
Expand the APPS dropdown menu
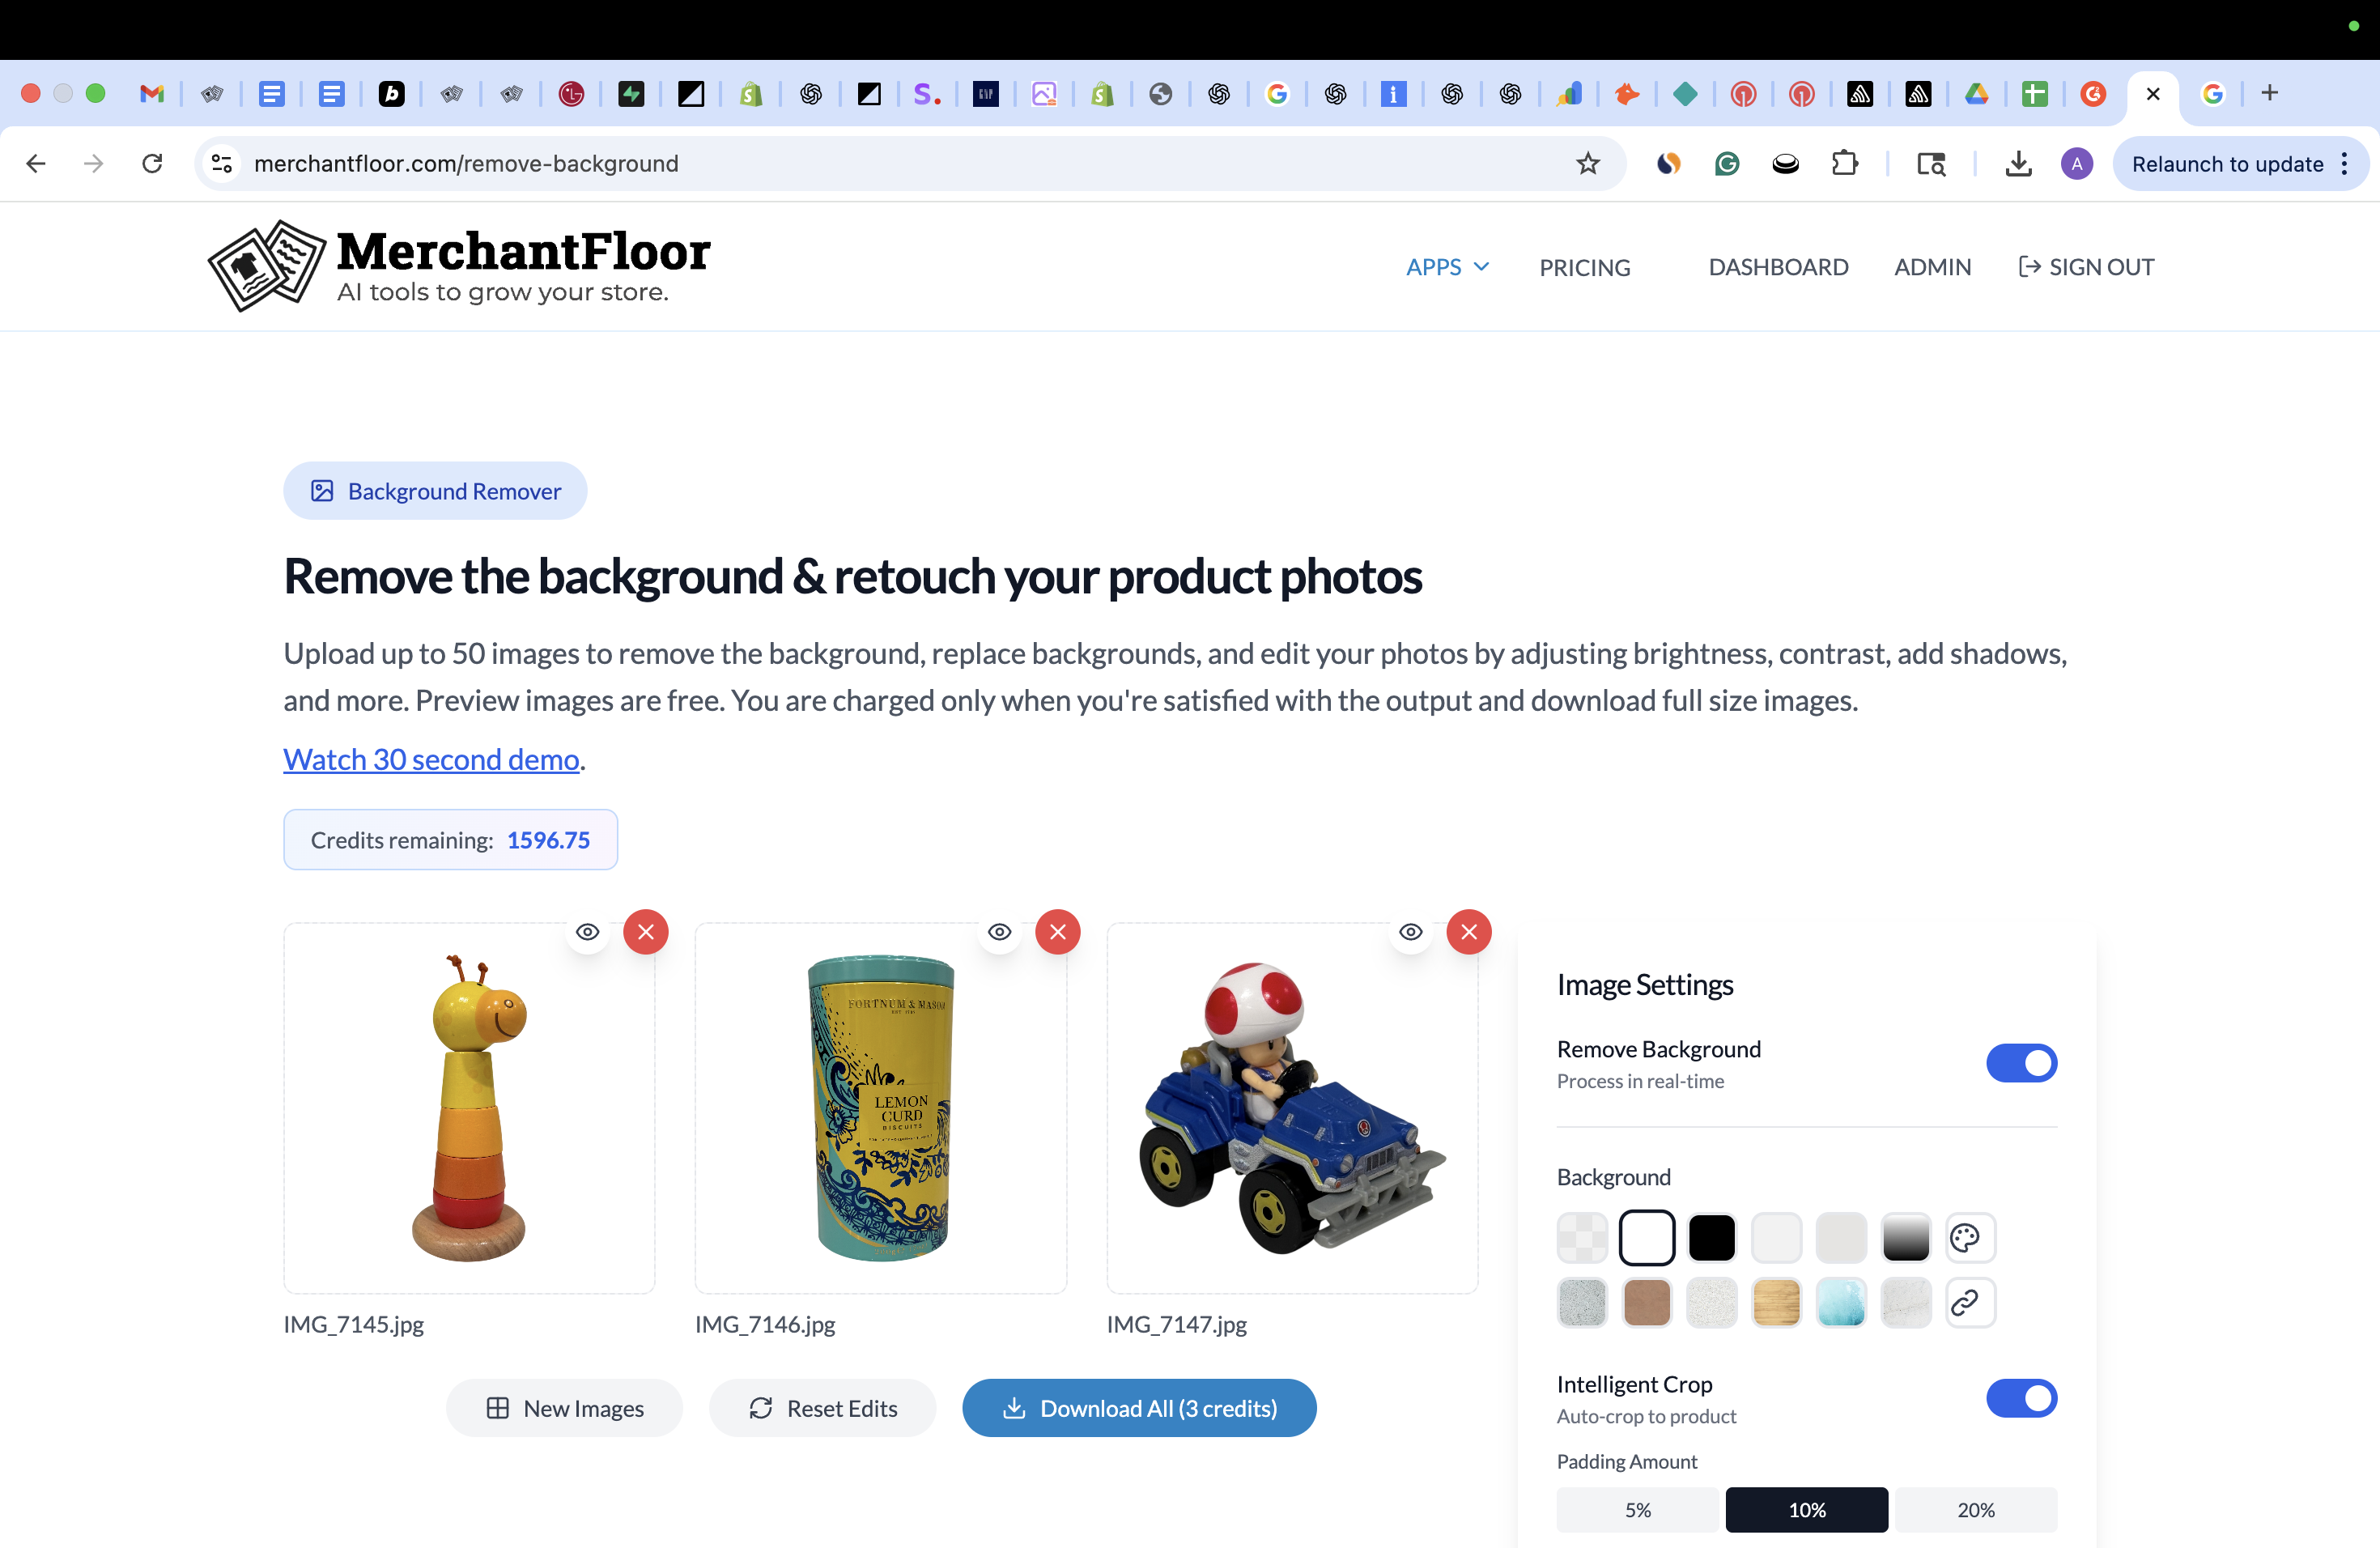(x=1447, y=267)
